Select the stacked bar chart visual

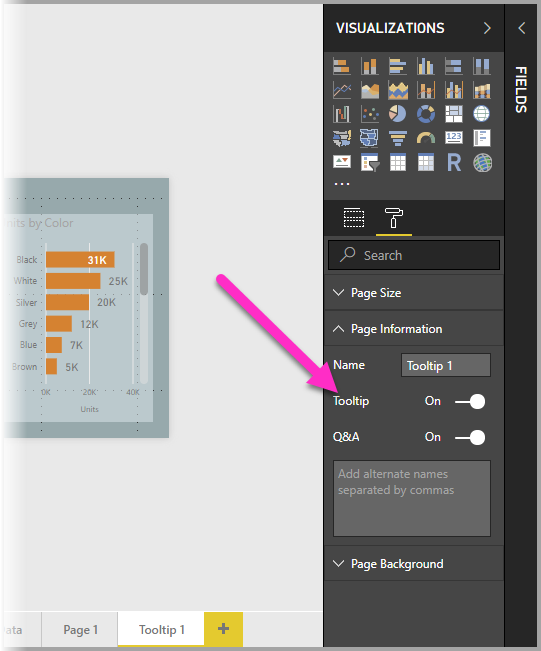(342, 66)
